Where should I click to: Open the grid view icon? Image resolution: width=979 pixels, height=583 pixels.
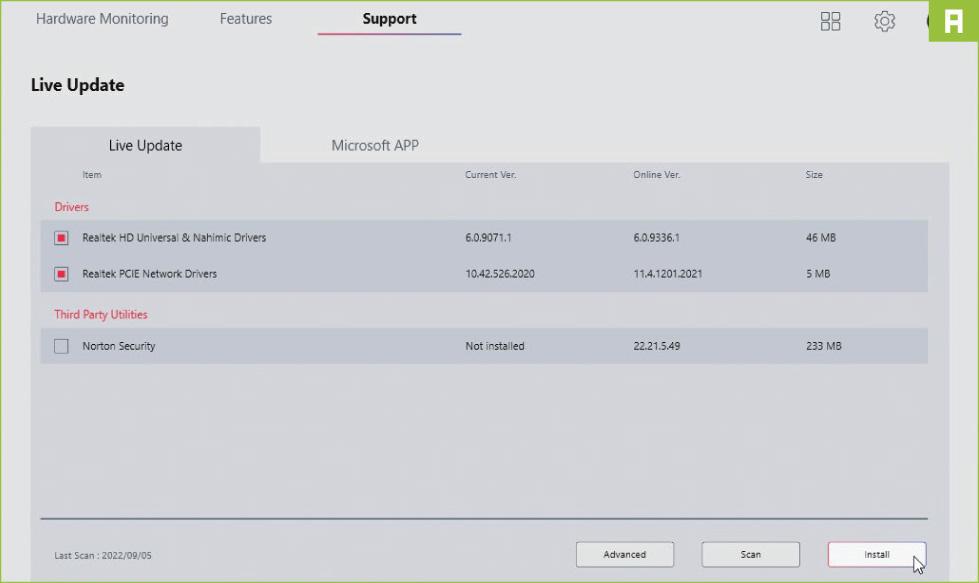[830, 21]
